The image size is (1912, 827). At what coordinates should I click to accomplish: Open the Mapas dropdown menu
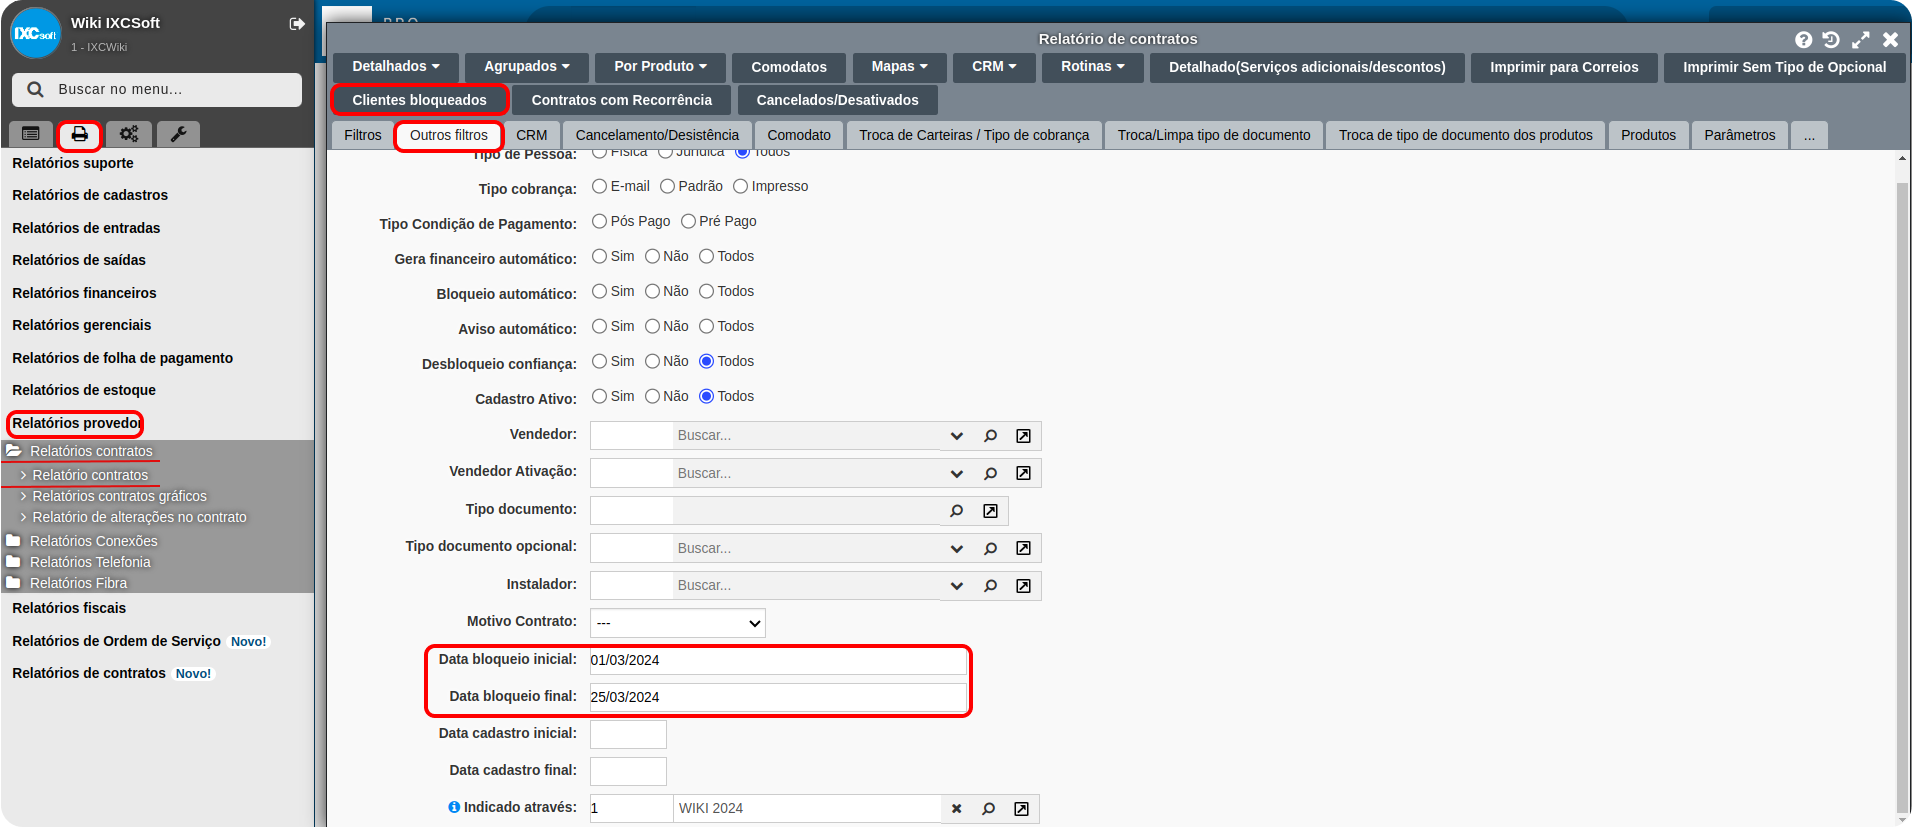(899, 67)
